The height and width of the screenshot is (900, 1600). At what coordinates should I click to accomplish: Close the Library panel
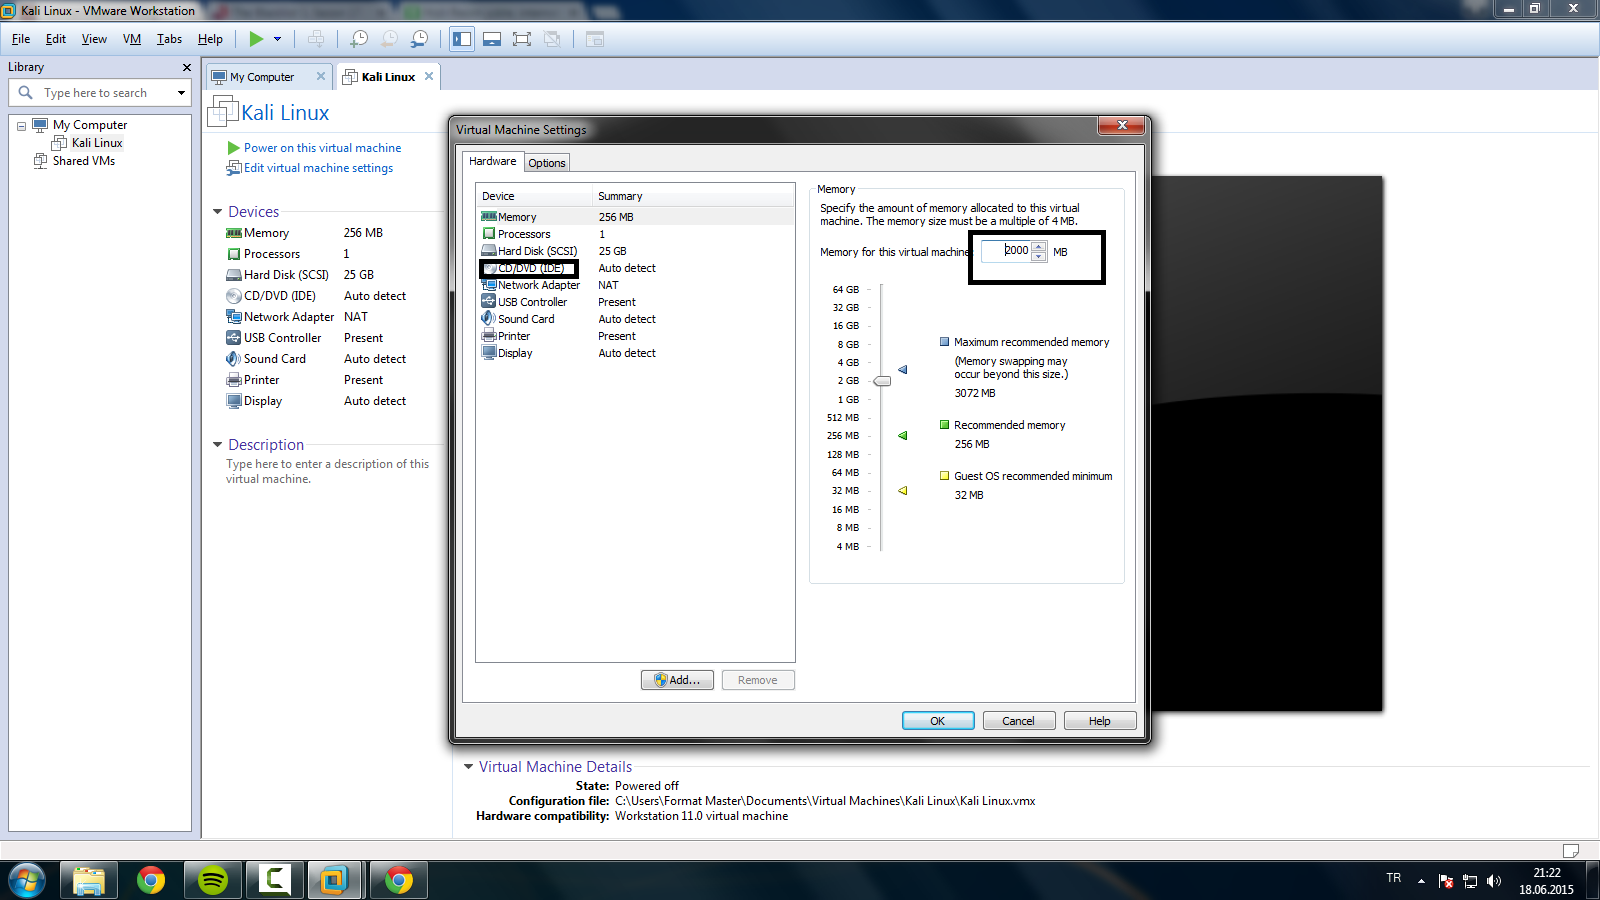click(x=186, y=67)
